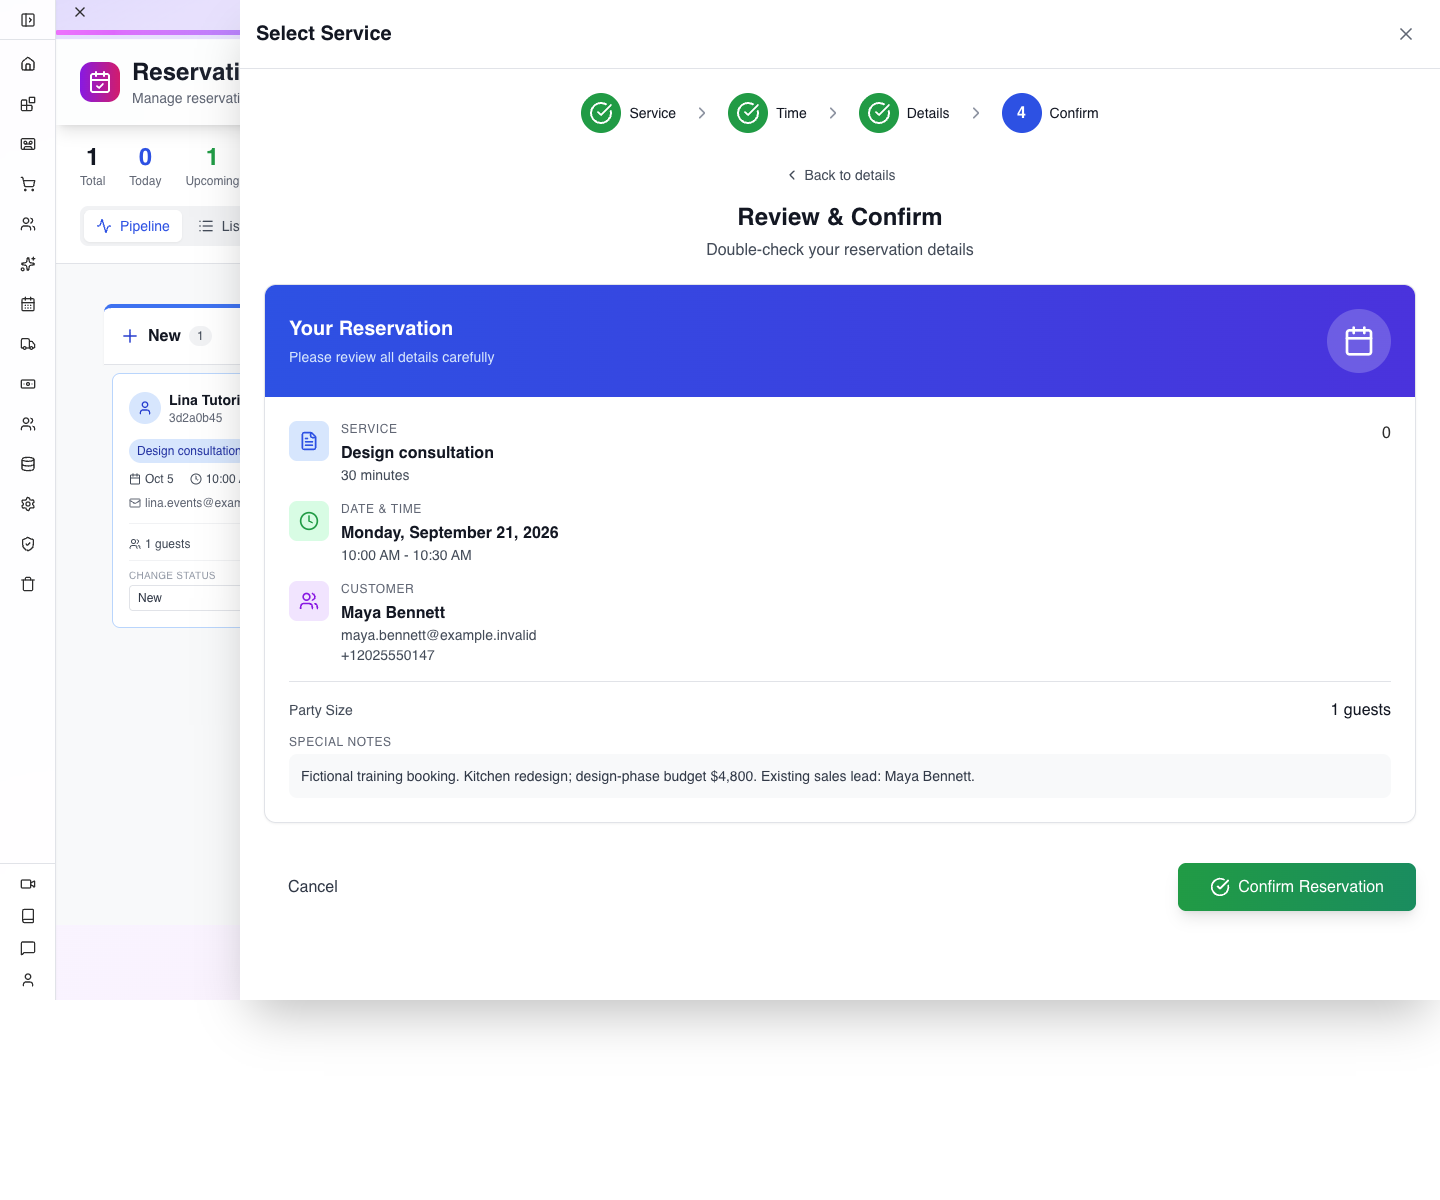Click the calendar icon in reservation banner

pyautogui.click(x=1359, y=341)
